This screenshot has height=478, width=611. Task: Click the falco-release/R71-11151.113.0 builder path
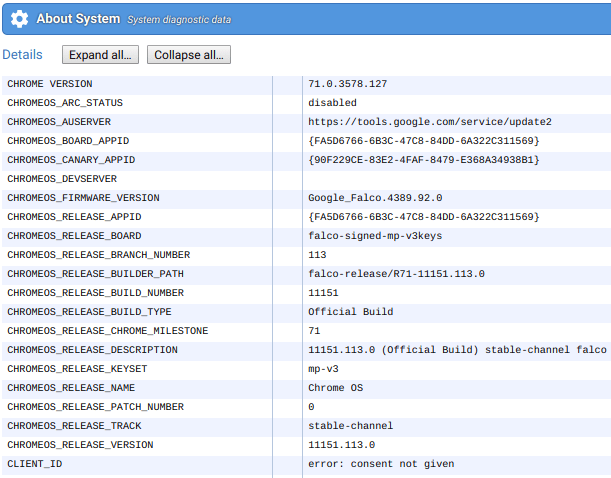pos(396,274)
